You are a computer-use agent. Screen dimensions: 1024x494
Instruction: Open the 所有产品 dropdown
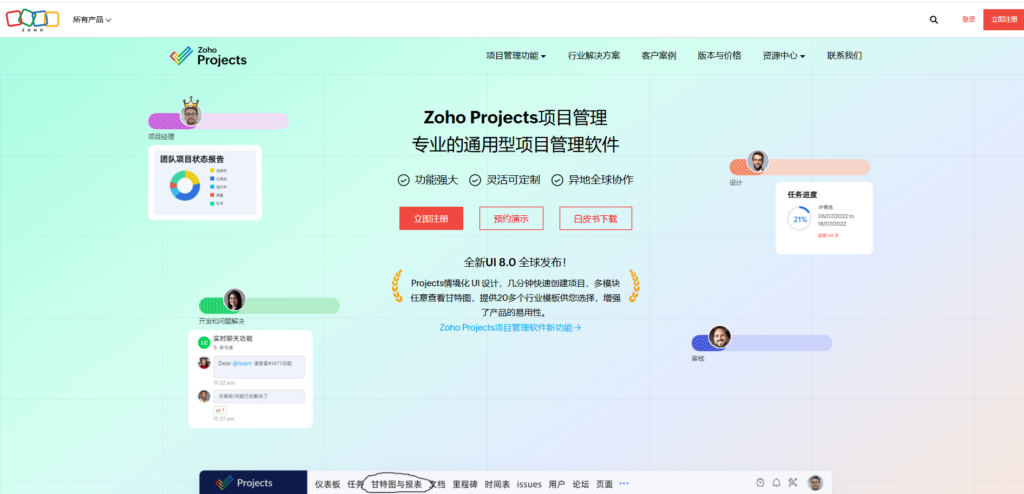click(x=91, y=20)
